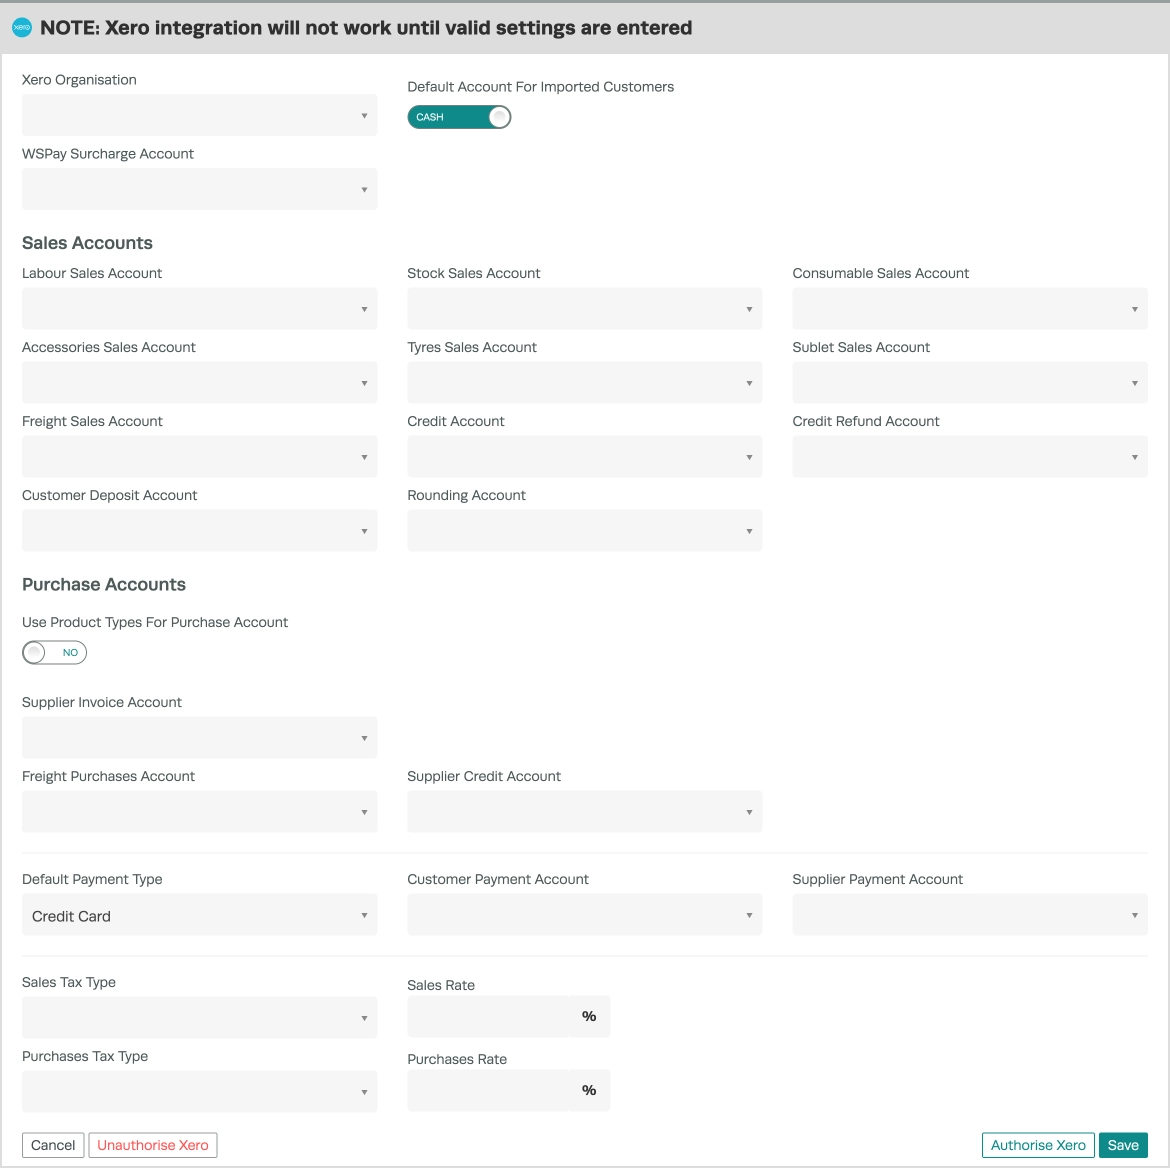Open the WSPay Surcharge Account dropdown
The height and width of the screenshot is (1168, 1170).
coord(199,189)
